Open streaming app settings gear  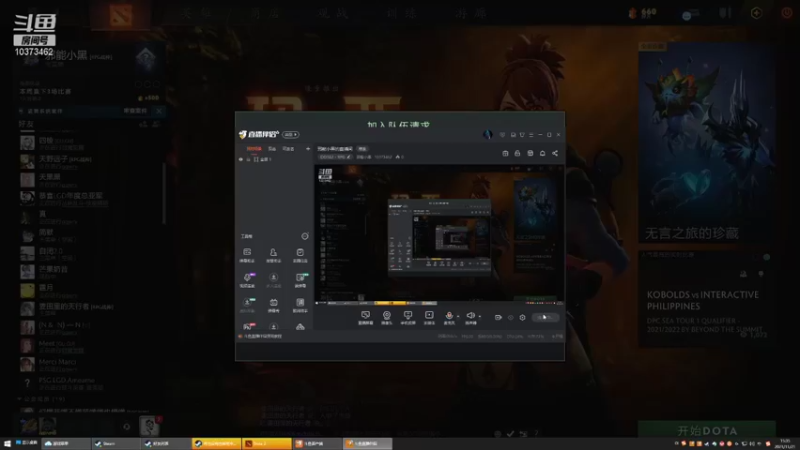coord(522,317)
